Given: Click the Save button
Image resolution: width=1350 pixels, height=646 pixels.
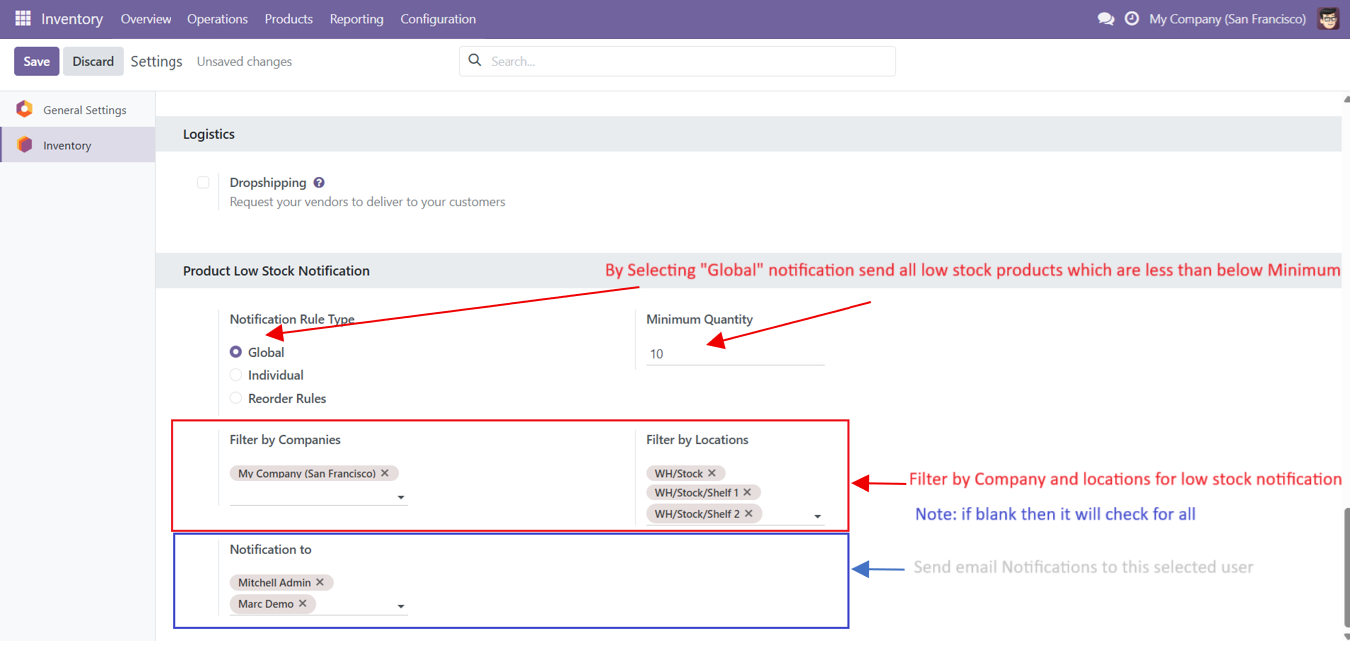Looking at the screenshot, I should 37,61.
